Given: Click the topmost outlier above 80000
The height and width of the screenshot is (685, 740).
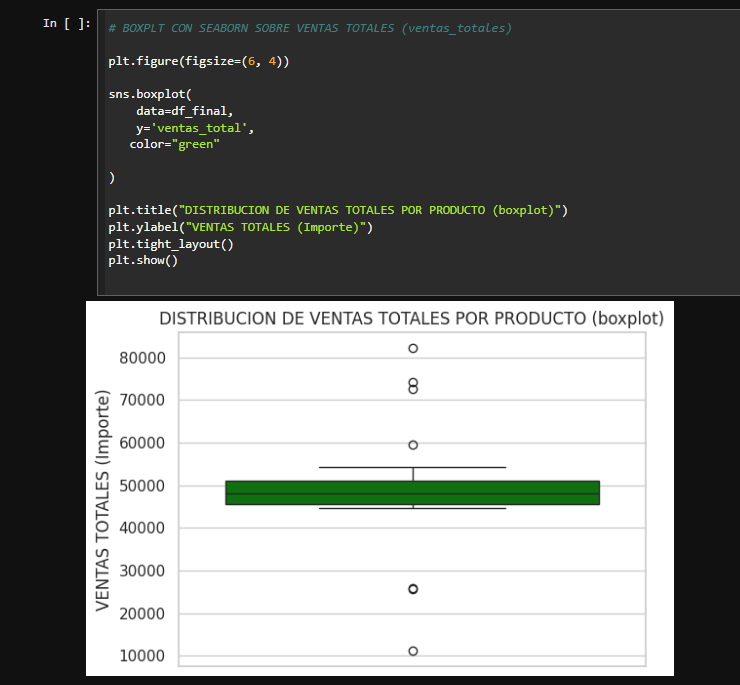Looking at the screenshot, I should 413,348.
